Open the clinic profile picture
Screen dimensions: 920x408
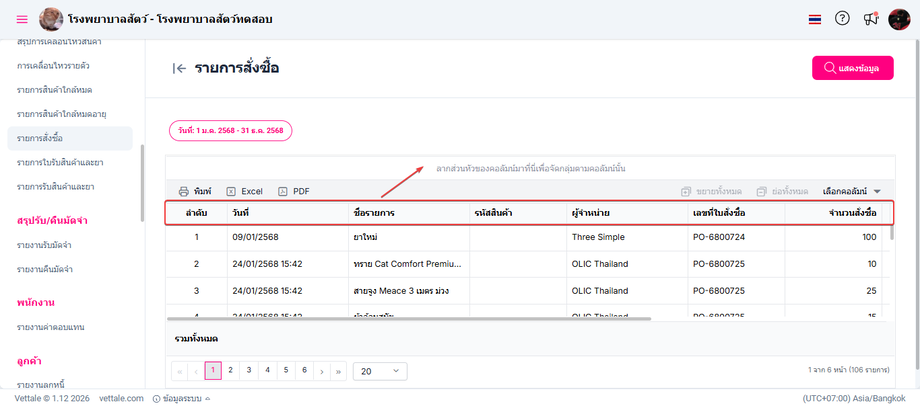51,19
